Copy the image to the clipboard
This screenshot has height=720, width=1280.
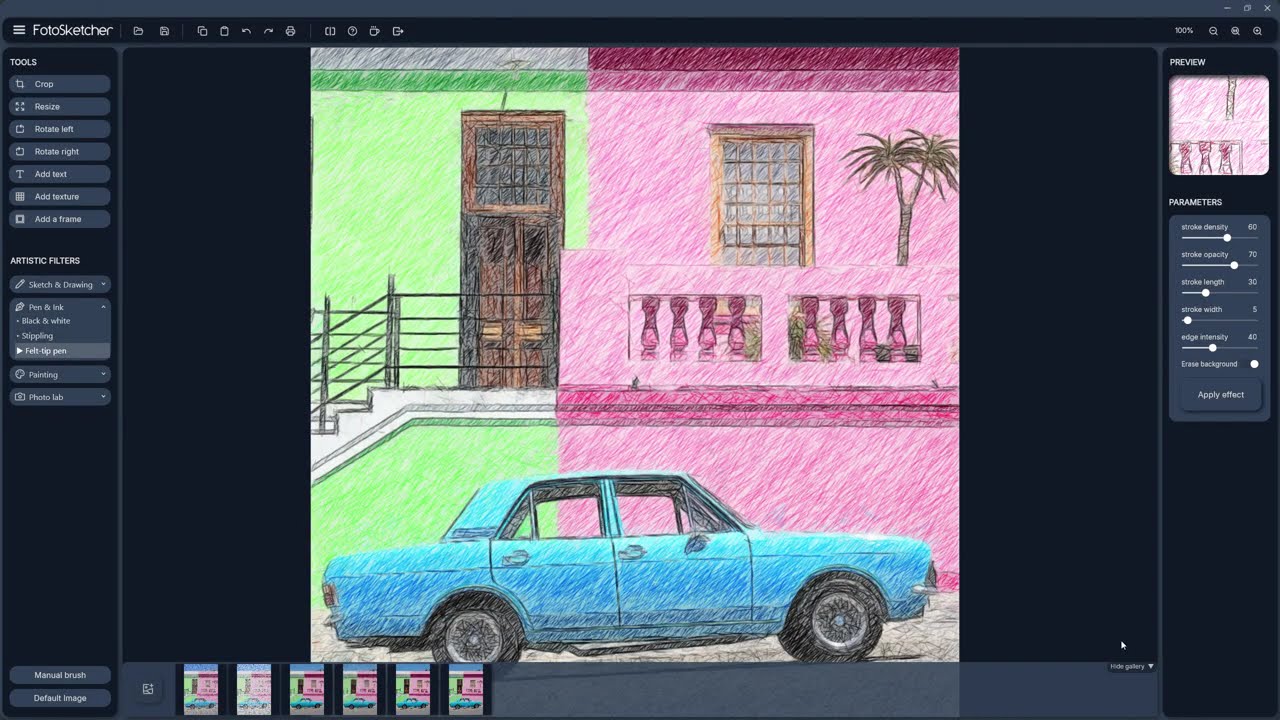(202, 31)
